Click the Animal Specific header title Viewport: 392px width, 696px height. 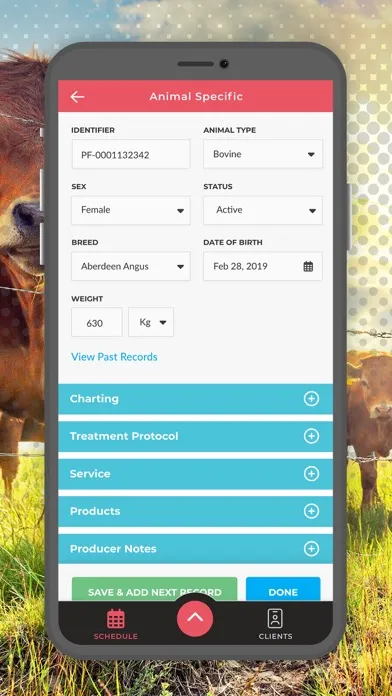click(196, 96)
